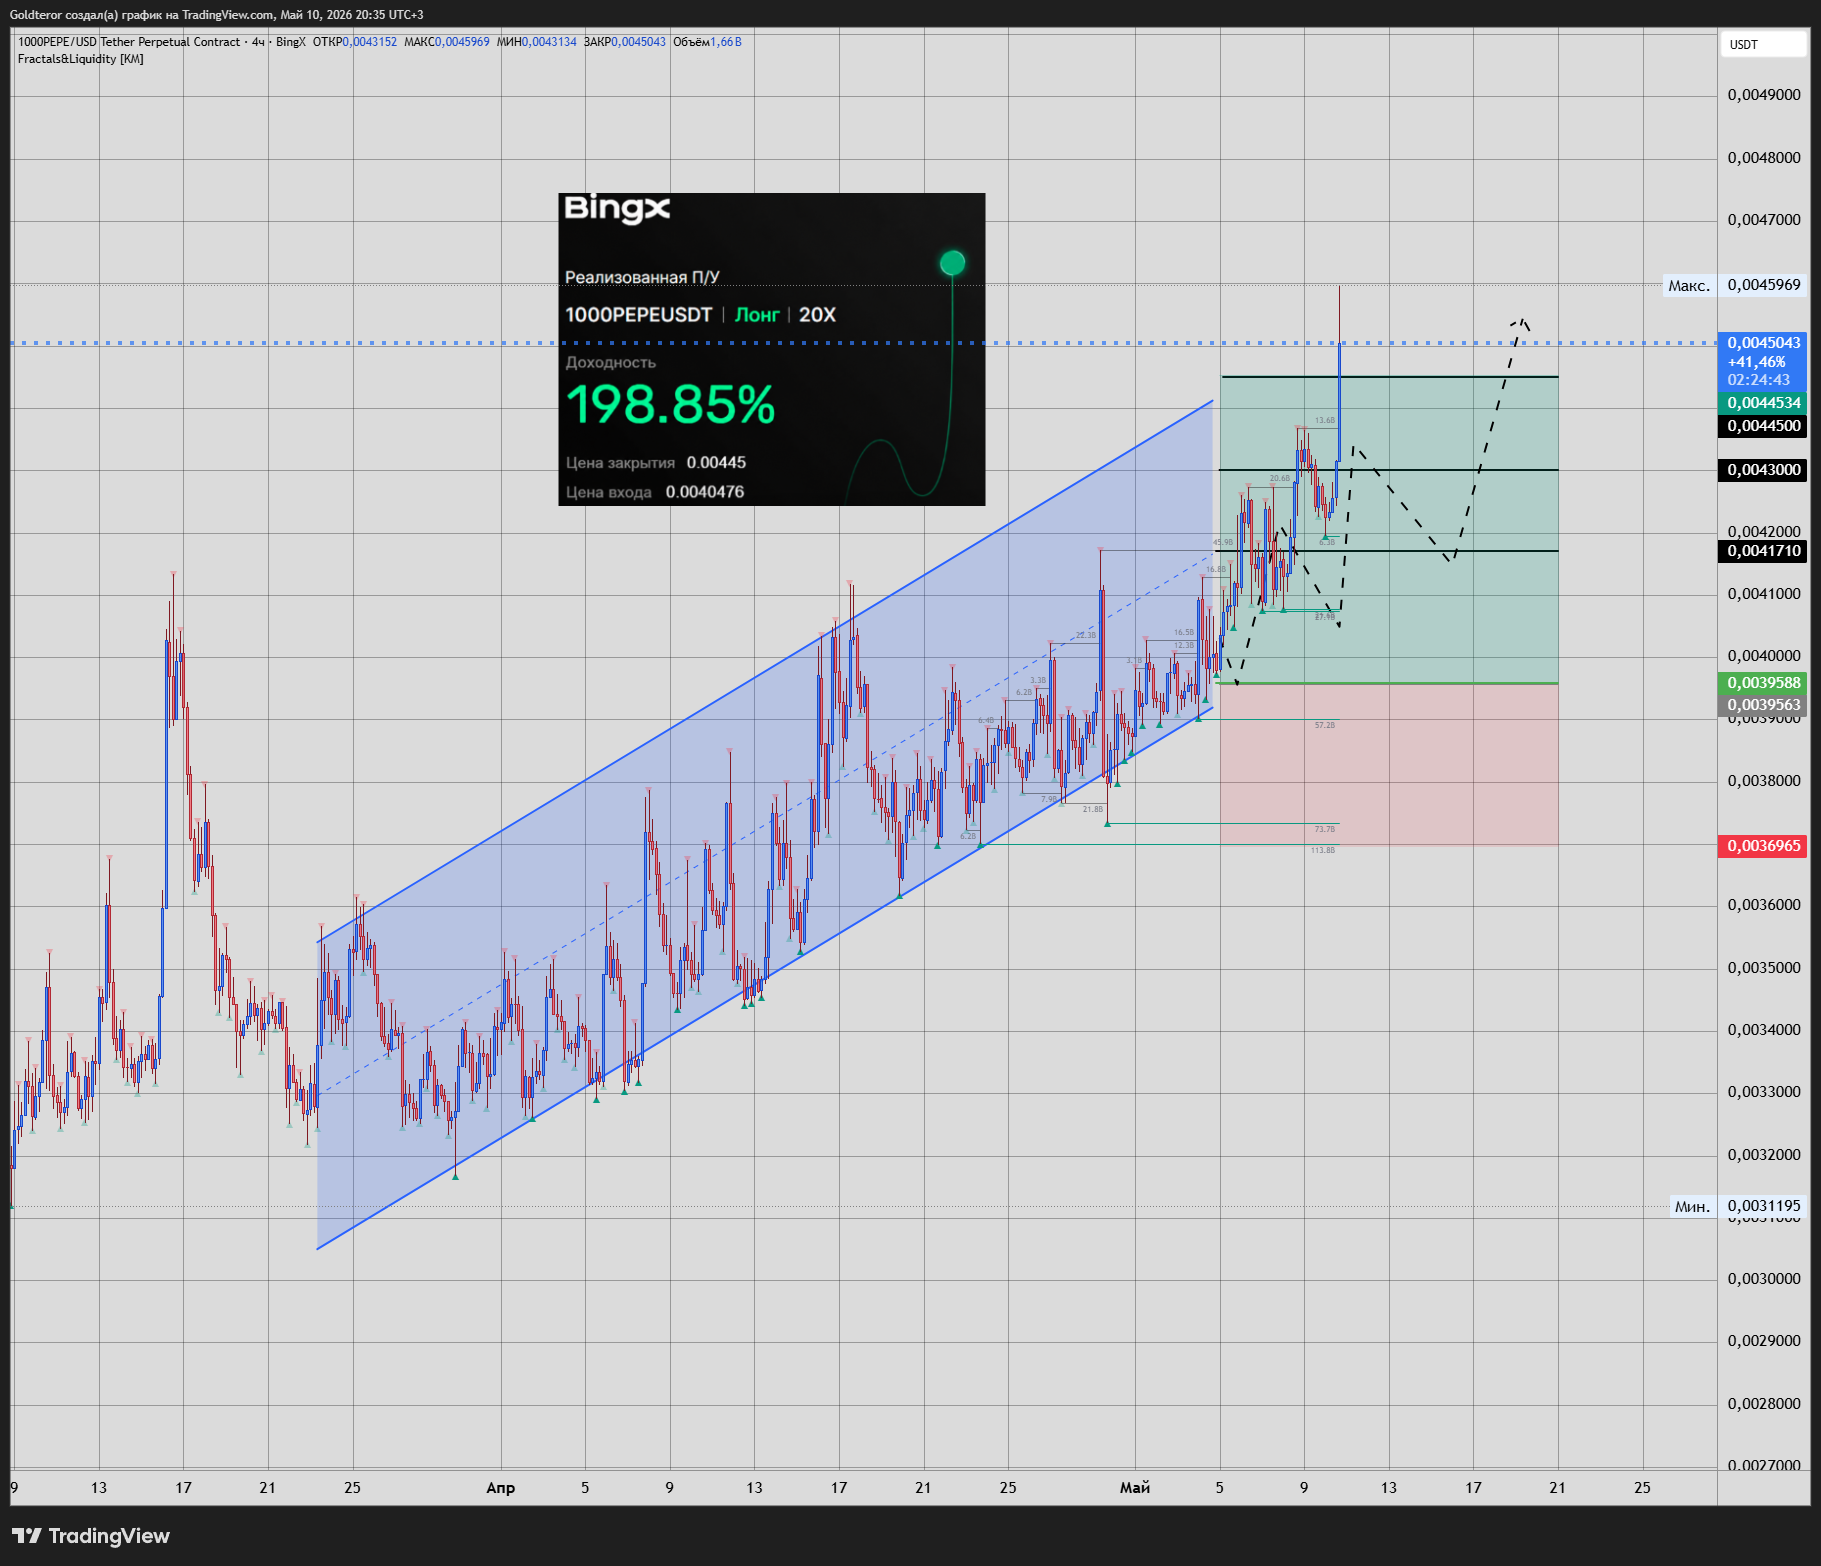Select the black price tag 0,0044500

[1763, 426]
